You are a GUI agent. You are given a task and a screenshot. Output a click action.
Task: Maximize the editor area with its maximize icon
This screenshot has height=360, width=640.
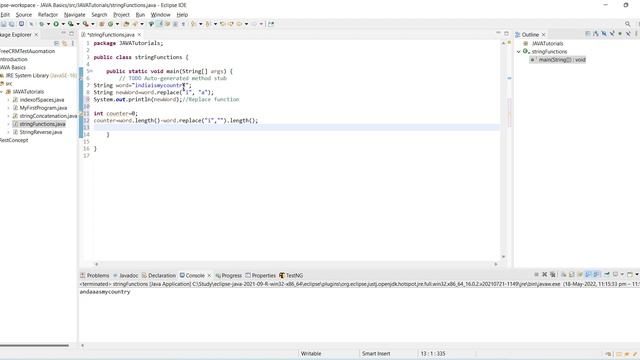507,33
